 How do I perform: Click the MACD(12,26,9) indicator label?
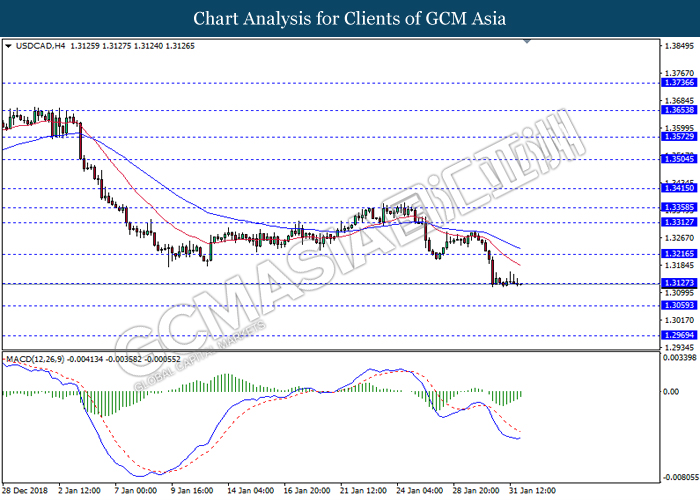[x=35, y=359]
